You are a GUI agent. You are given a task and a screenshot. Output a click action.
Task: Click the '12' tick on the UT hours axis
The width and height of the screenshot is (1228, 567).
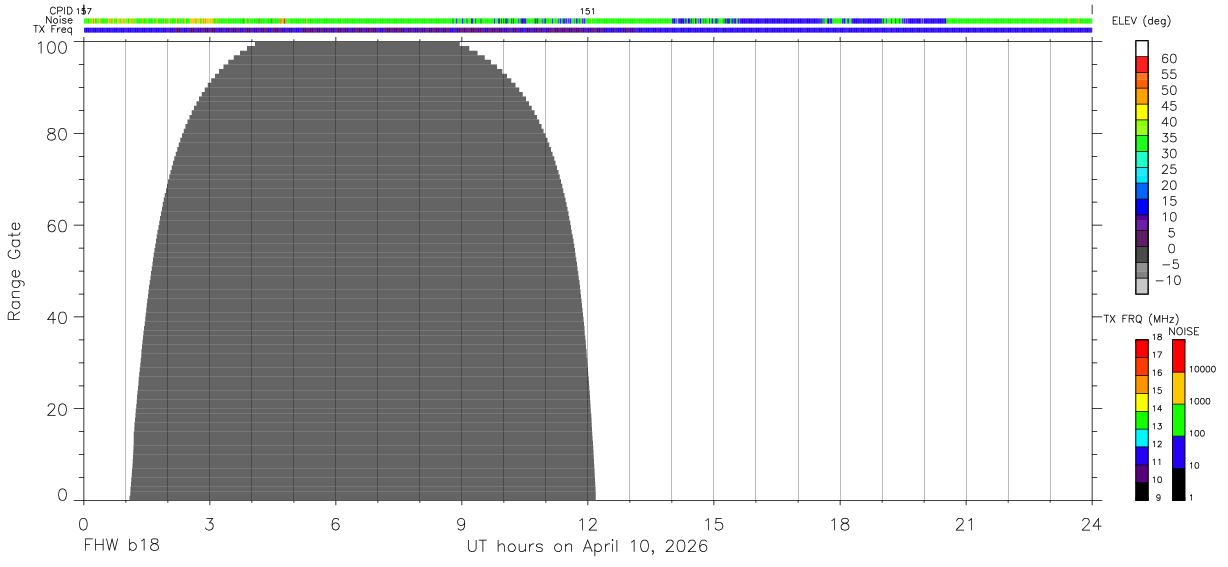(x=587, y=523)
